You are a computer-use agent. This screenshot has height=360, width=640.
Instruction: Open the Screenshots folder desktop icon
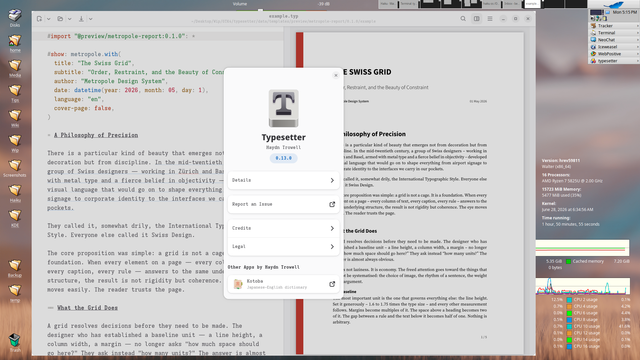coord(15,168)
